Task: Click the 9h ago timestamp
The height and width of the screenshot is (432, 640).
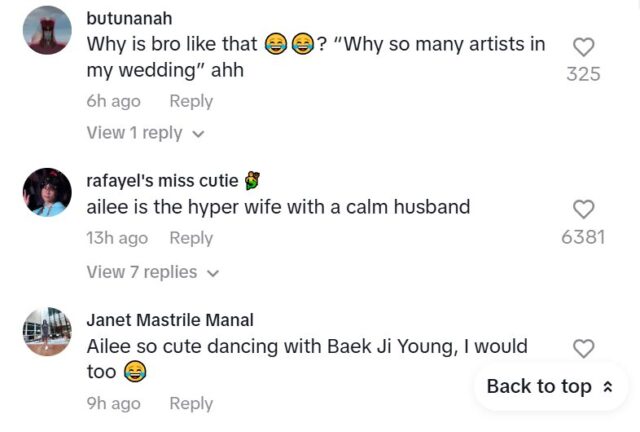Action: 113,403
